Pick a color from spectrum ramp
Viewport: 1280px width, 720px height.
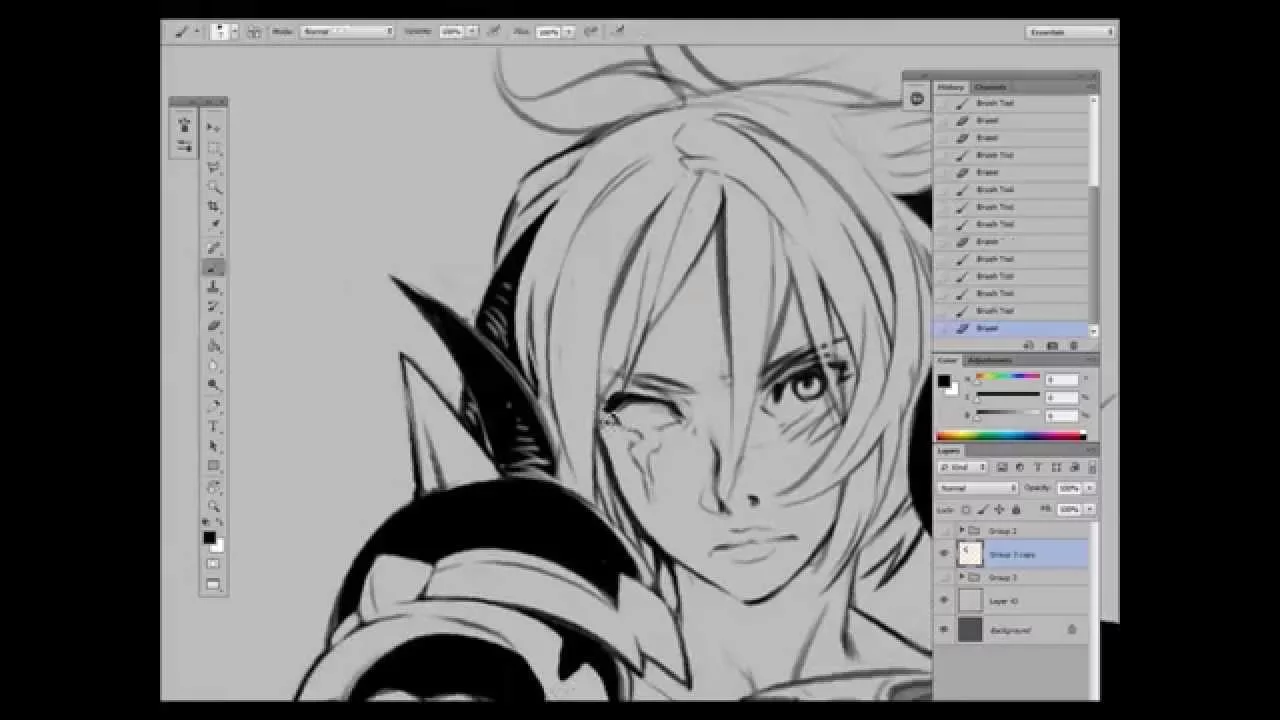(x=1010, y=435)
